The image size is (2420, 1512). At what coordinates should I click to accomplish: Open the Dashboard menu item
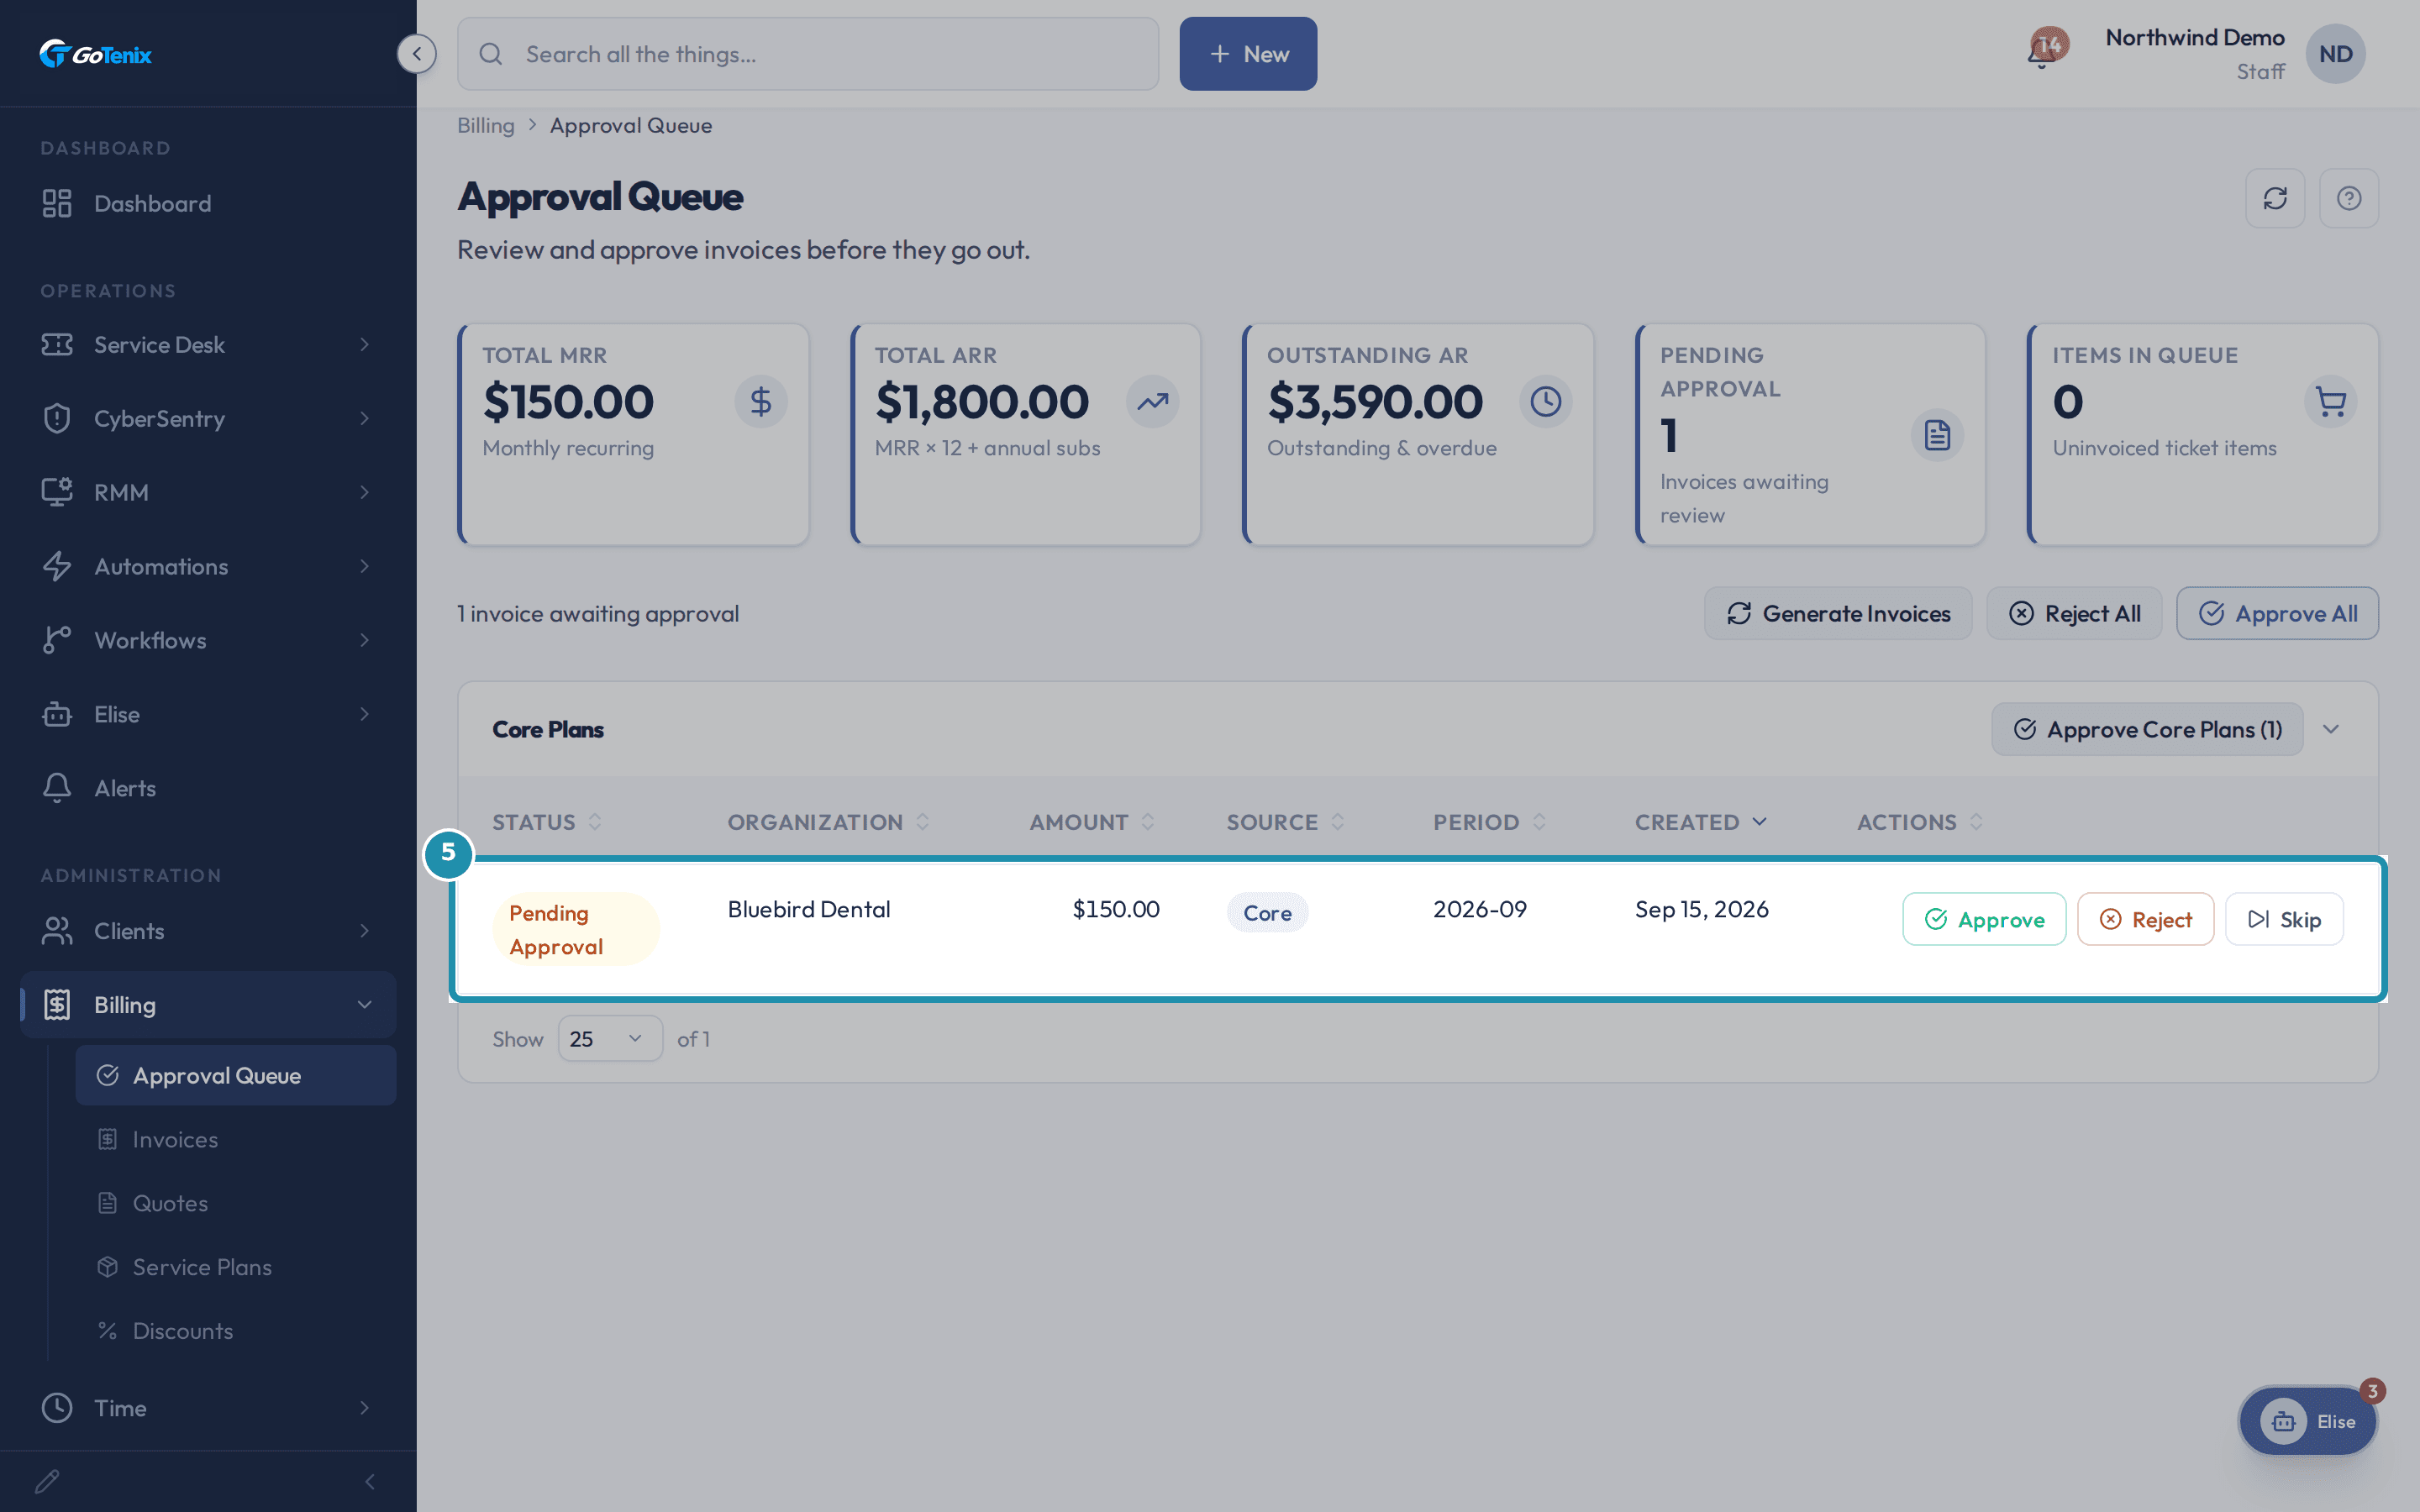pyautogui.click(x=207, y=204)
